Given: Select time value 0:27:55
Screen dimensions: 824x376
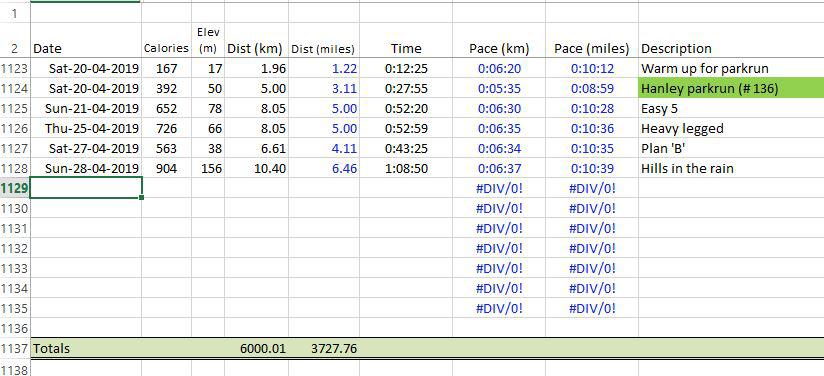Looking at the screenshot, I should pos(406,88).
